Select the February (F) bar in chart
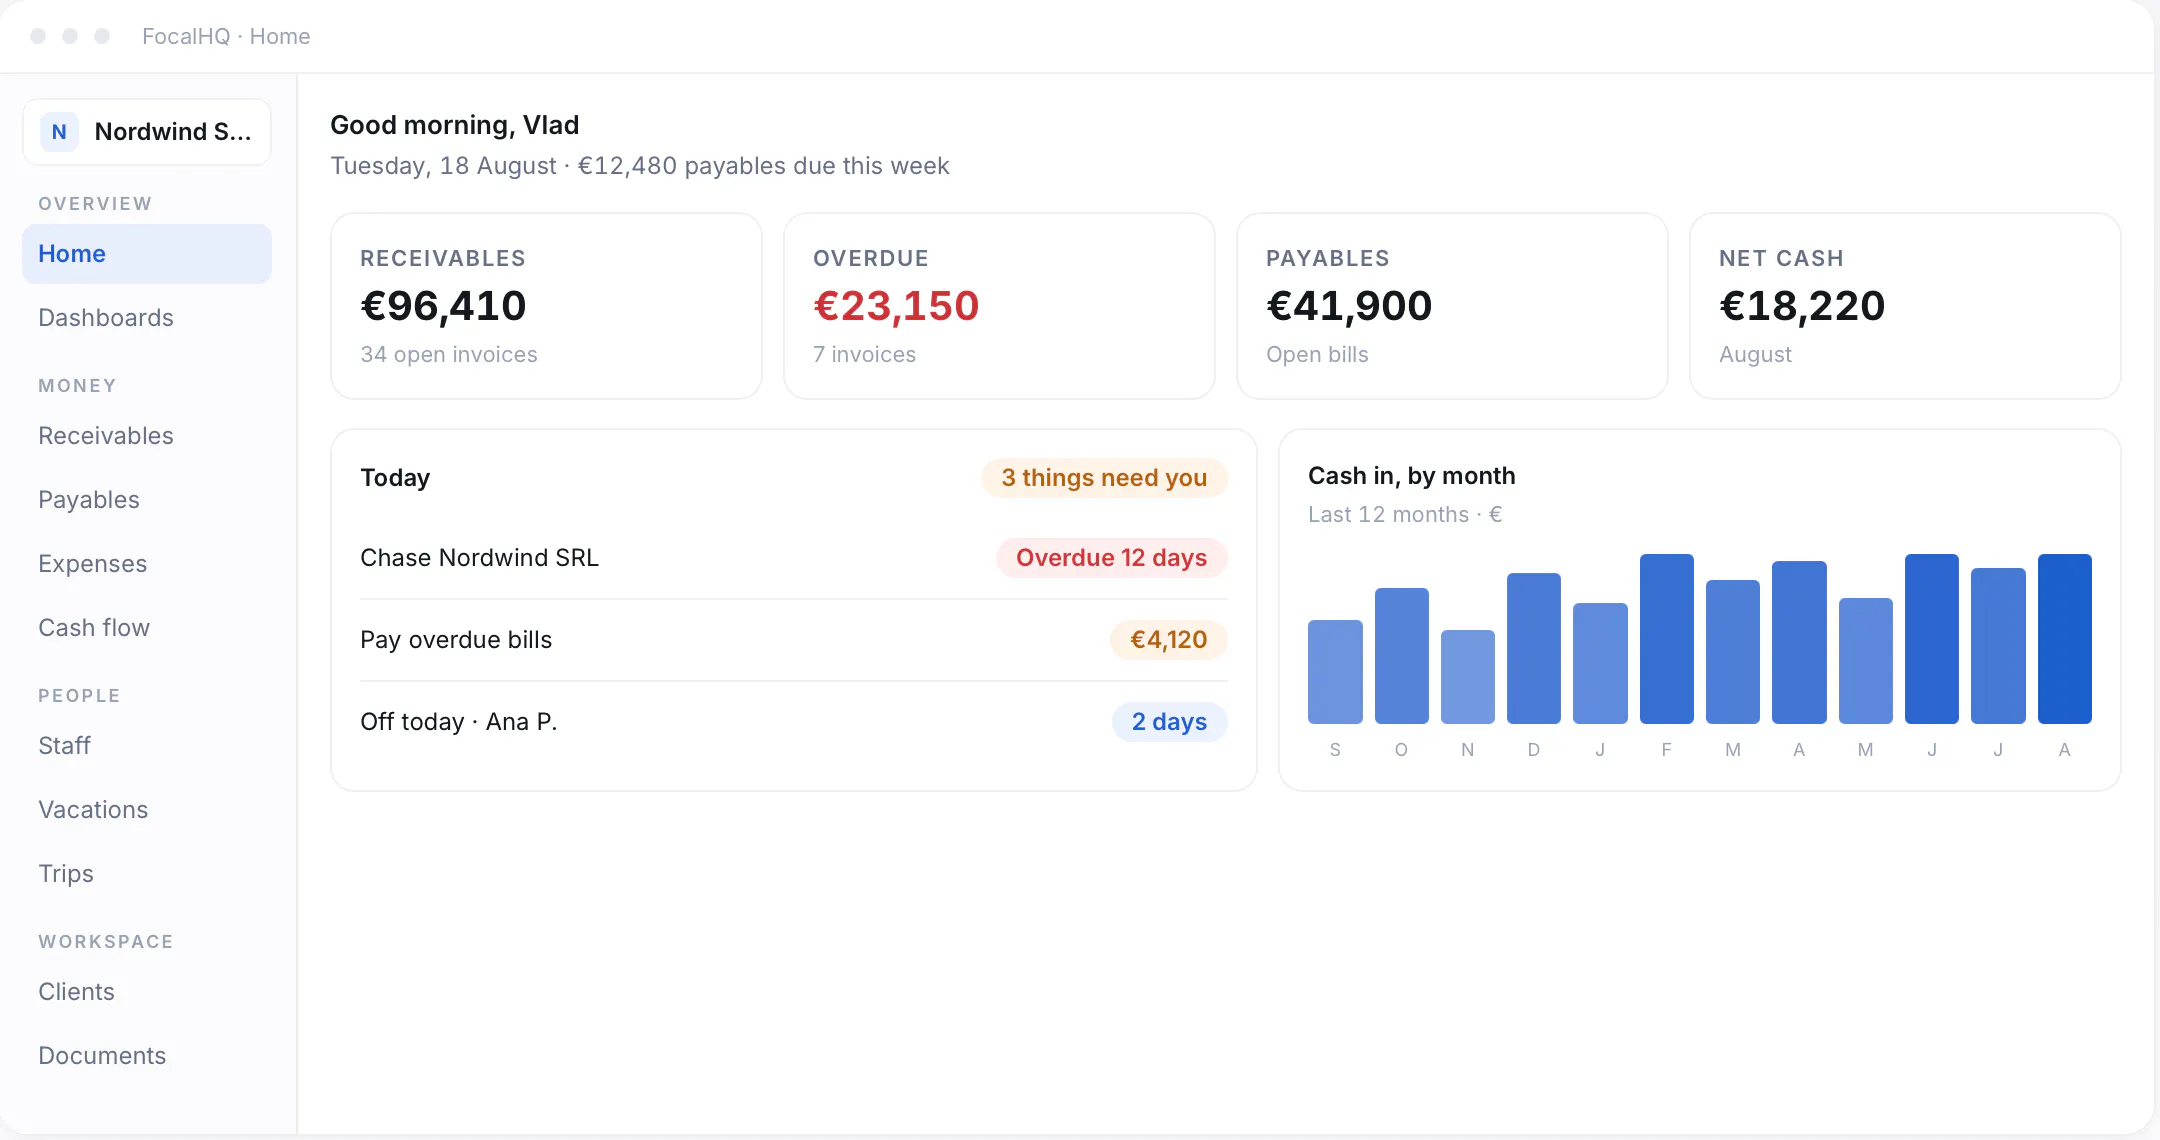2160x1140 pixels. [x=1666, y=639]
